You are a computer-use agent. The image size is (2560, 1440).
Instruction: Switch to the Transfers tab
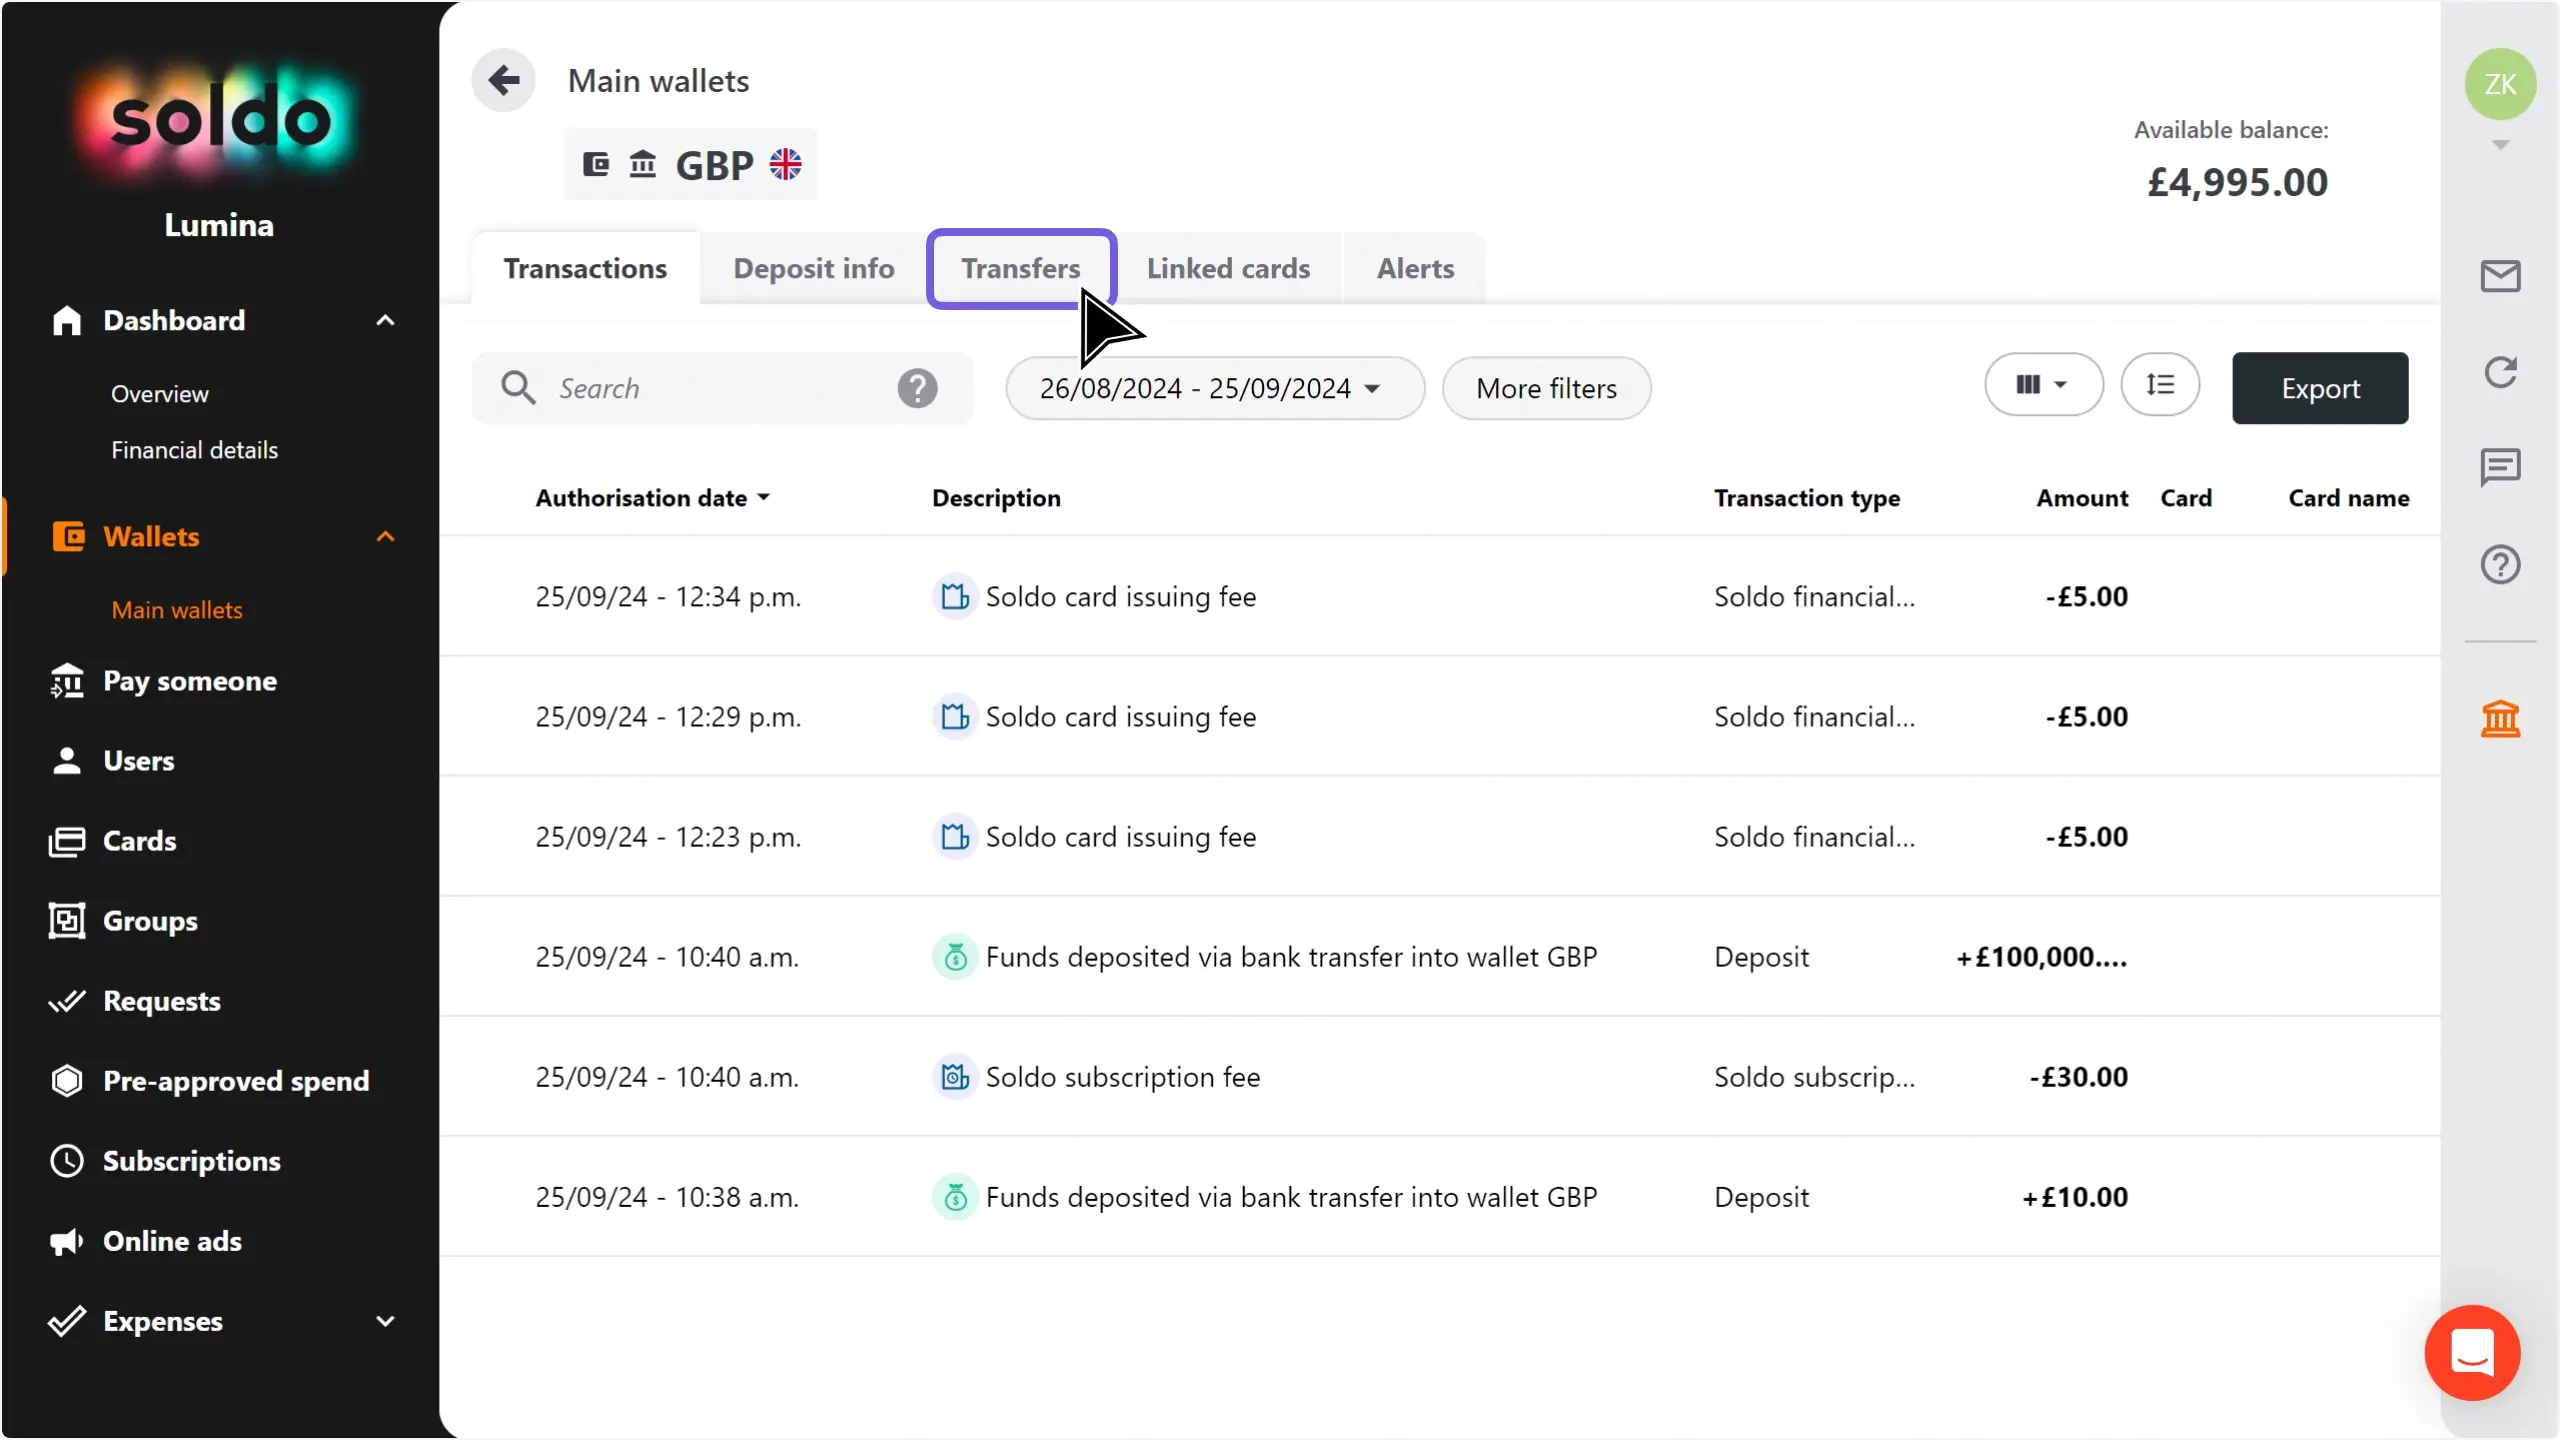coord(1021,268)
